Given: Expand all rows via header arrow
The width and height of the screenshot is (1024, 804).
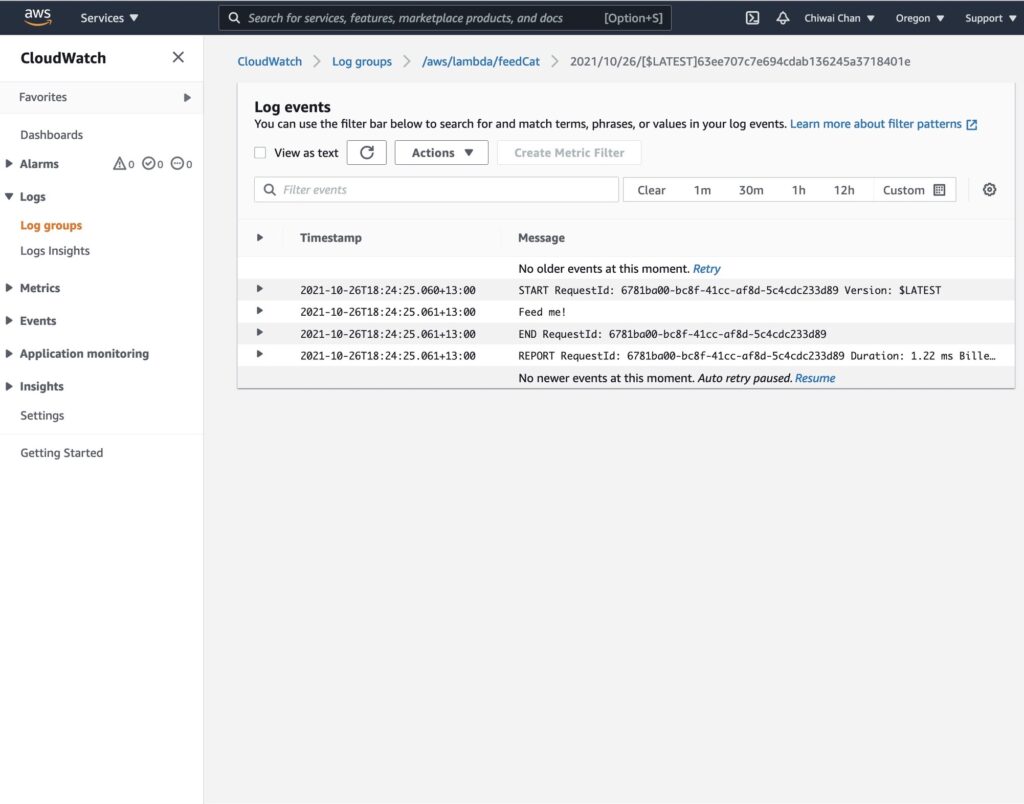Looking at the screenshot, I should pyautogui.click(x=260, y=238).
